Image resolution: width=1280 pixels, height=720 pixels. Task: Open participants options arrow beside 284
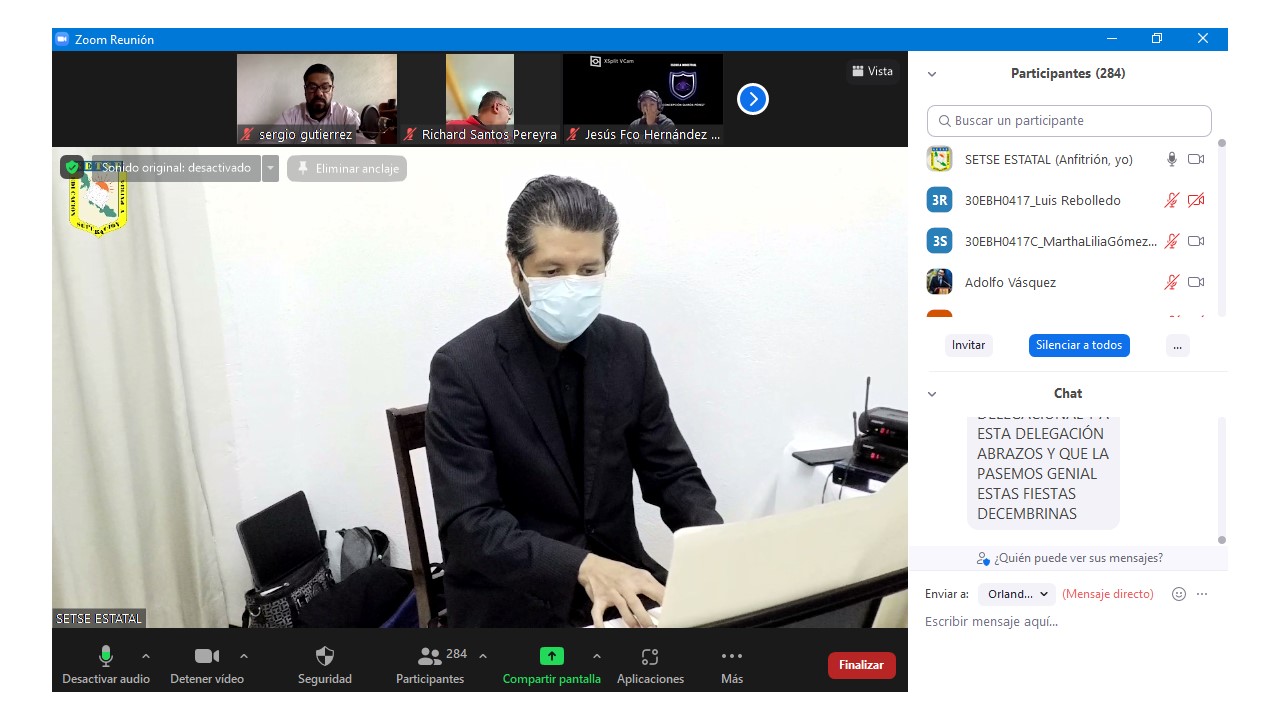pyautogui.click(x=483, y=656)
